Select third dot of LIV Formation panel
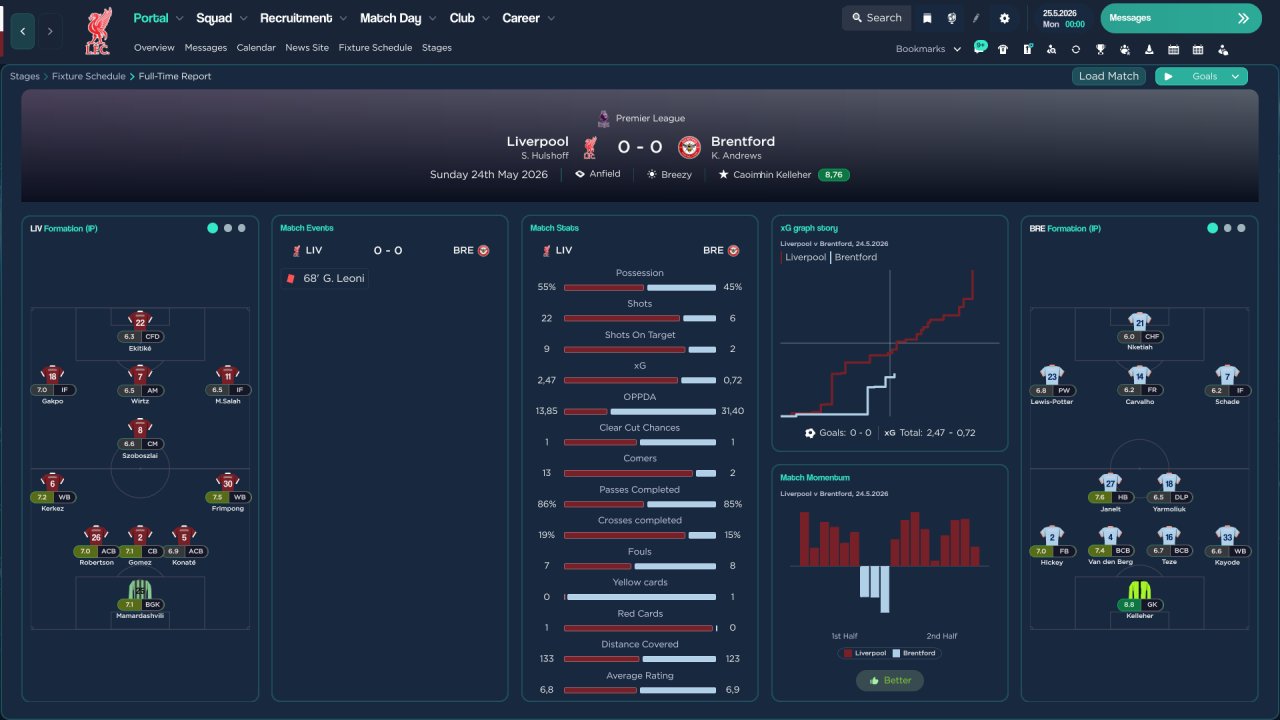Viewport: 1280px width, 720px height. 241,228
